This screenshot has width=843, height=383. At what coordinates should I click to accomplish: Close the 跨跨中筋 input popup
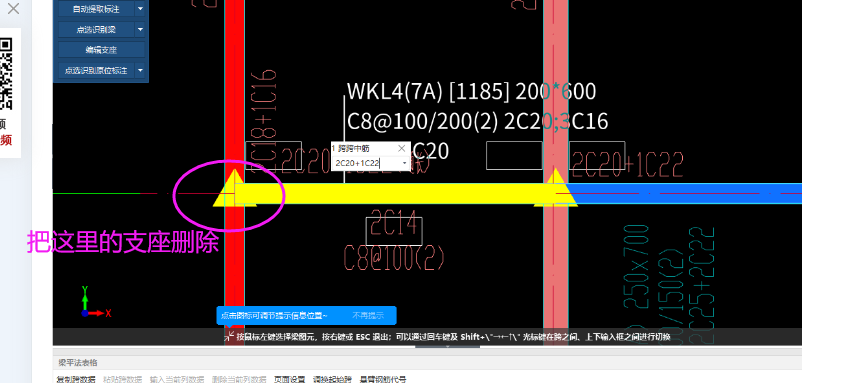click(x=402, y=148)
